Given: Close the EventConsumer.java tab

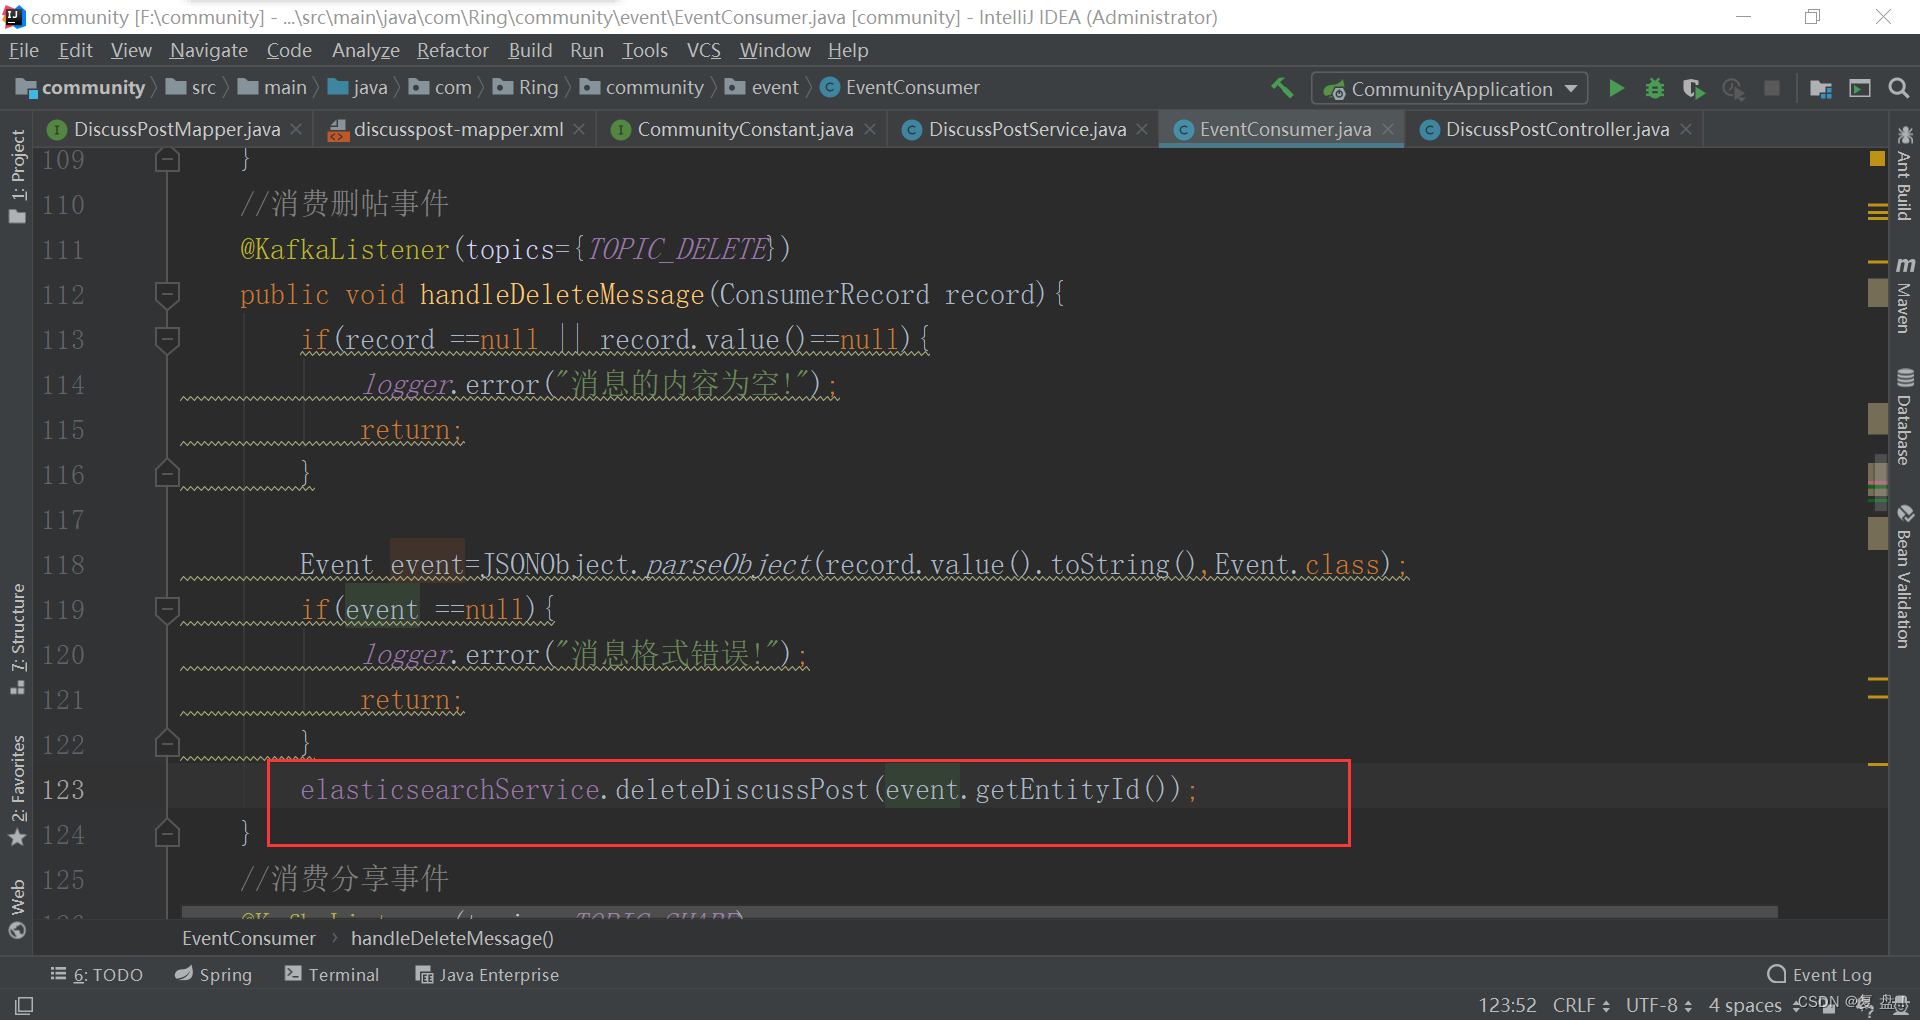Looking at the screenshot, I should click(x=1388, y=129).
